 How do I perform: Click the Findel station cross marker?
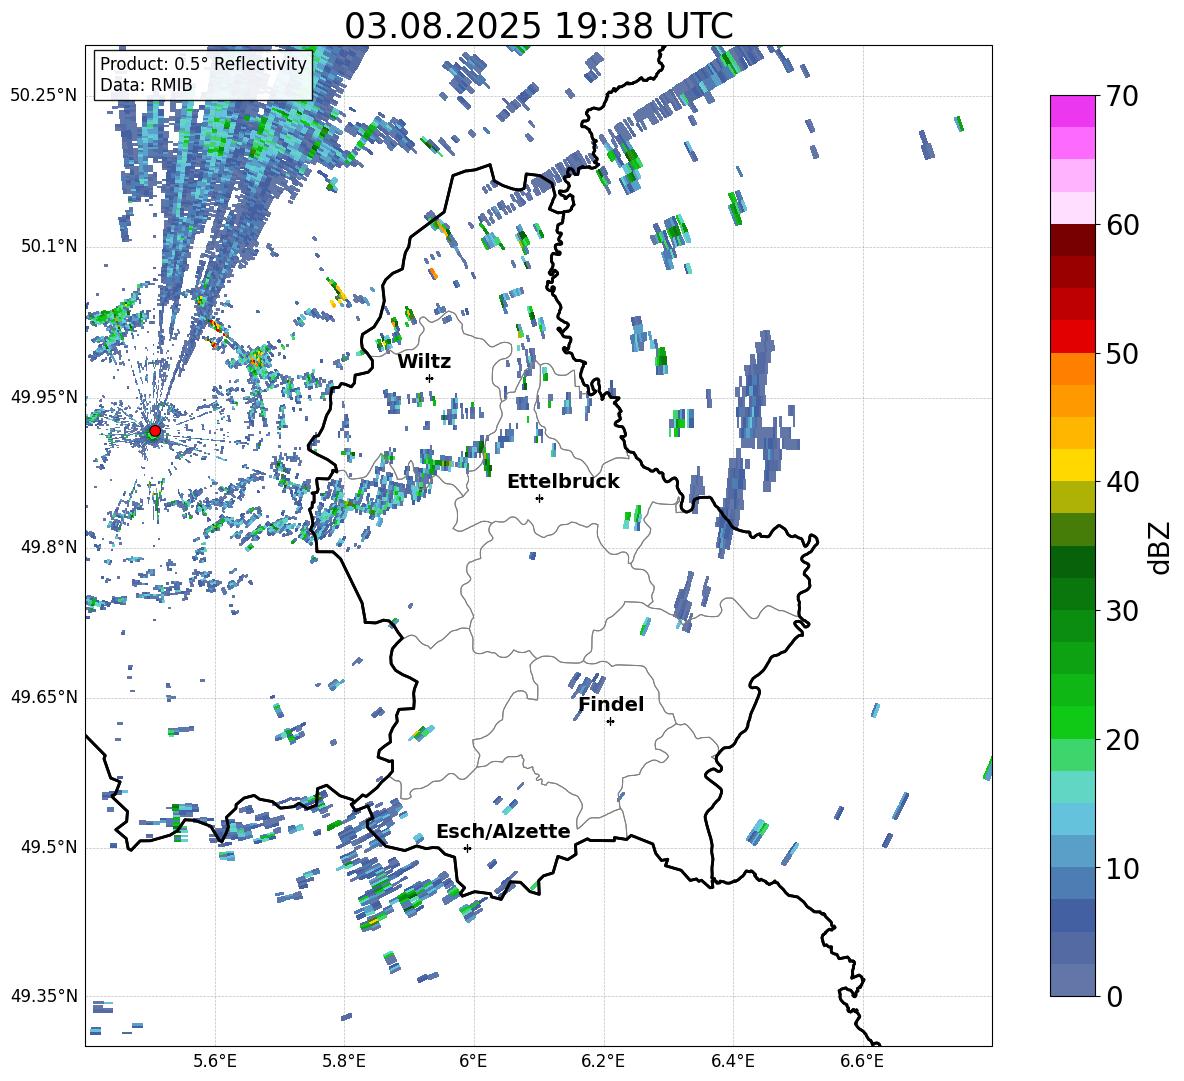[x=610, y=722]
